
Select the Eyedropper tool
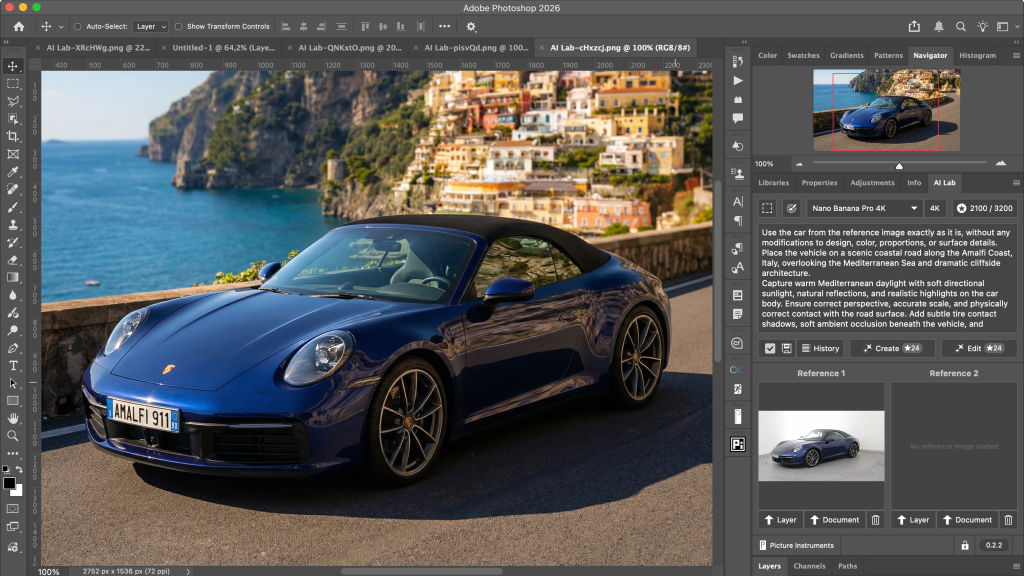(13, 172)
